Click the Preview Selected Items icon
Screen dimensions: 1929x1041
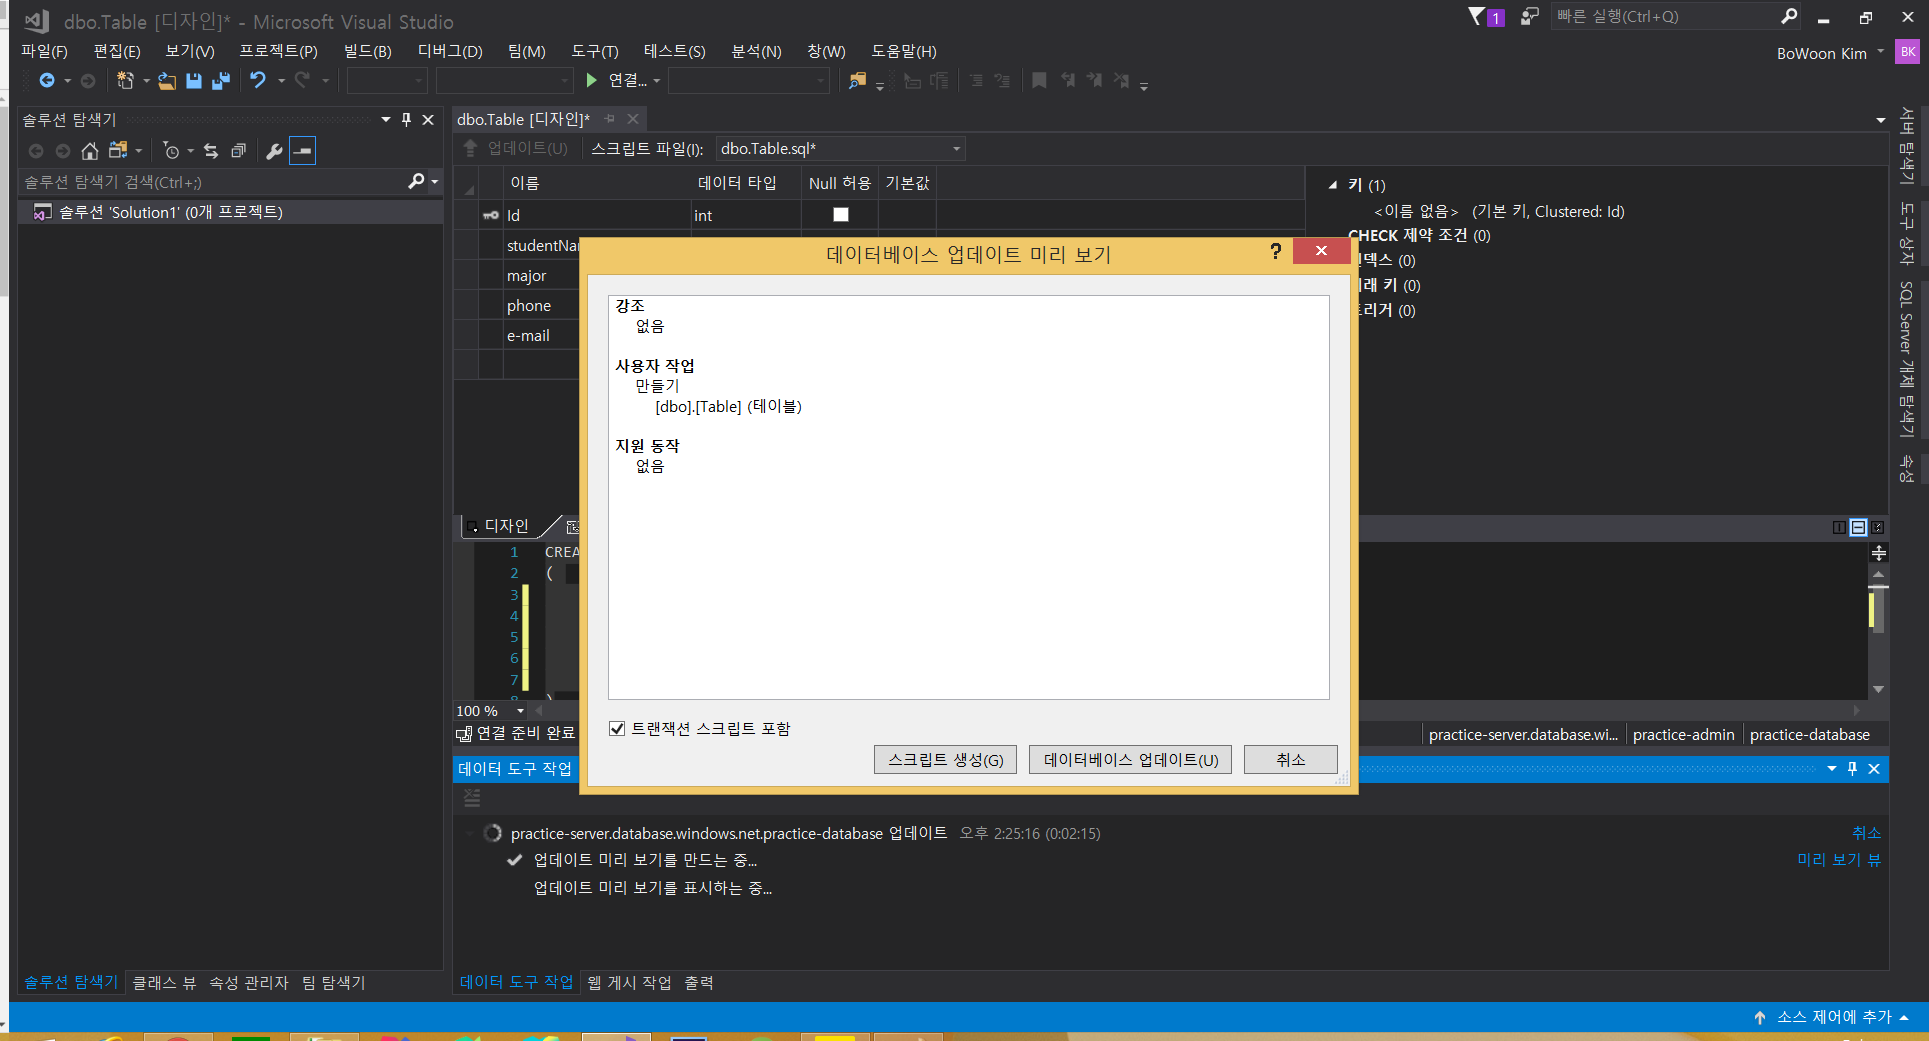coord(303,151)
